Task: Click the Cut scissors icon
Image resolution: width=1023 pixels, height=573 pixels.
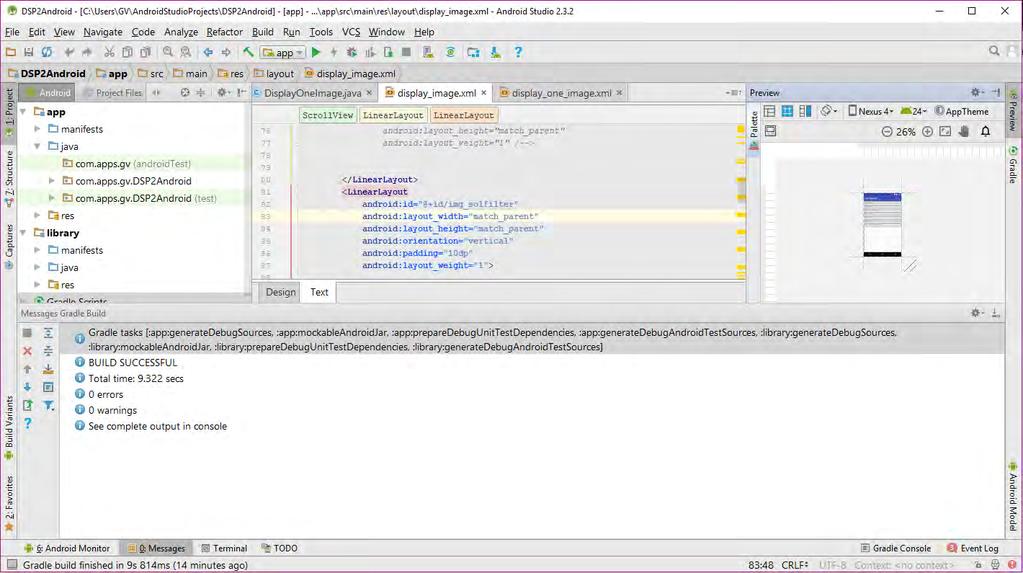Action: pos(109,52)
